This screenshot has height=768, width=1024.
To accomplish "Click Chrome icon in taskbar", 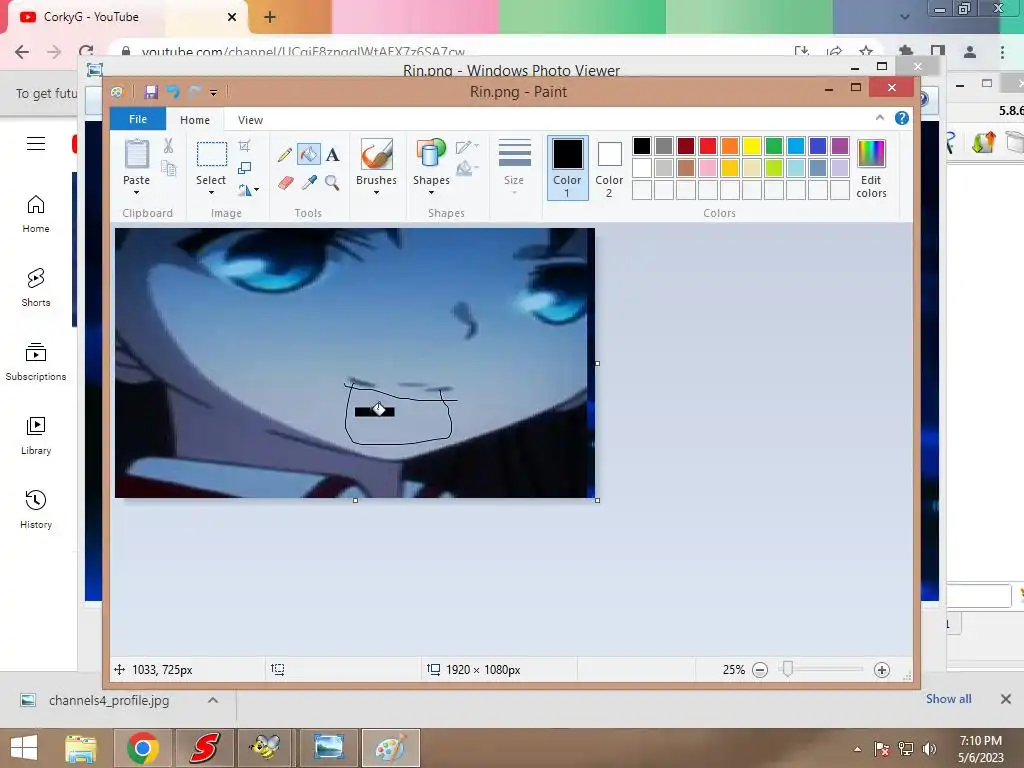I will tap(143, 748).
